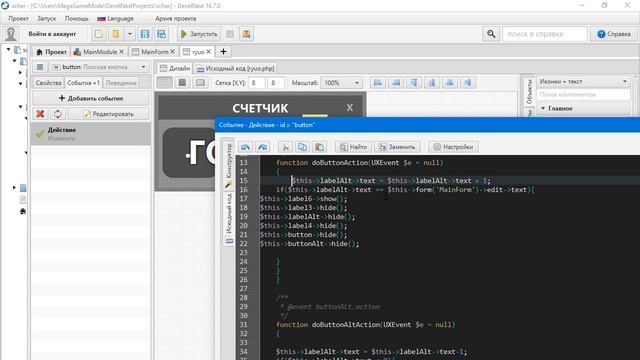The image size is (640, 360).
Task: Switch to the Поведения tab
Action: [121, 83]
